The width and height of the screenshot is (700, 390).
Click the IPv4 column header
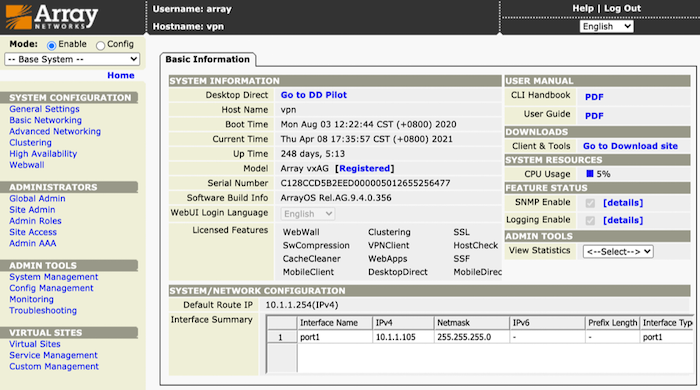pos(403,323)
